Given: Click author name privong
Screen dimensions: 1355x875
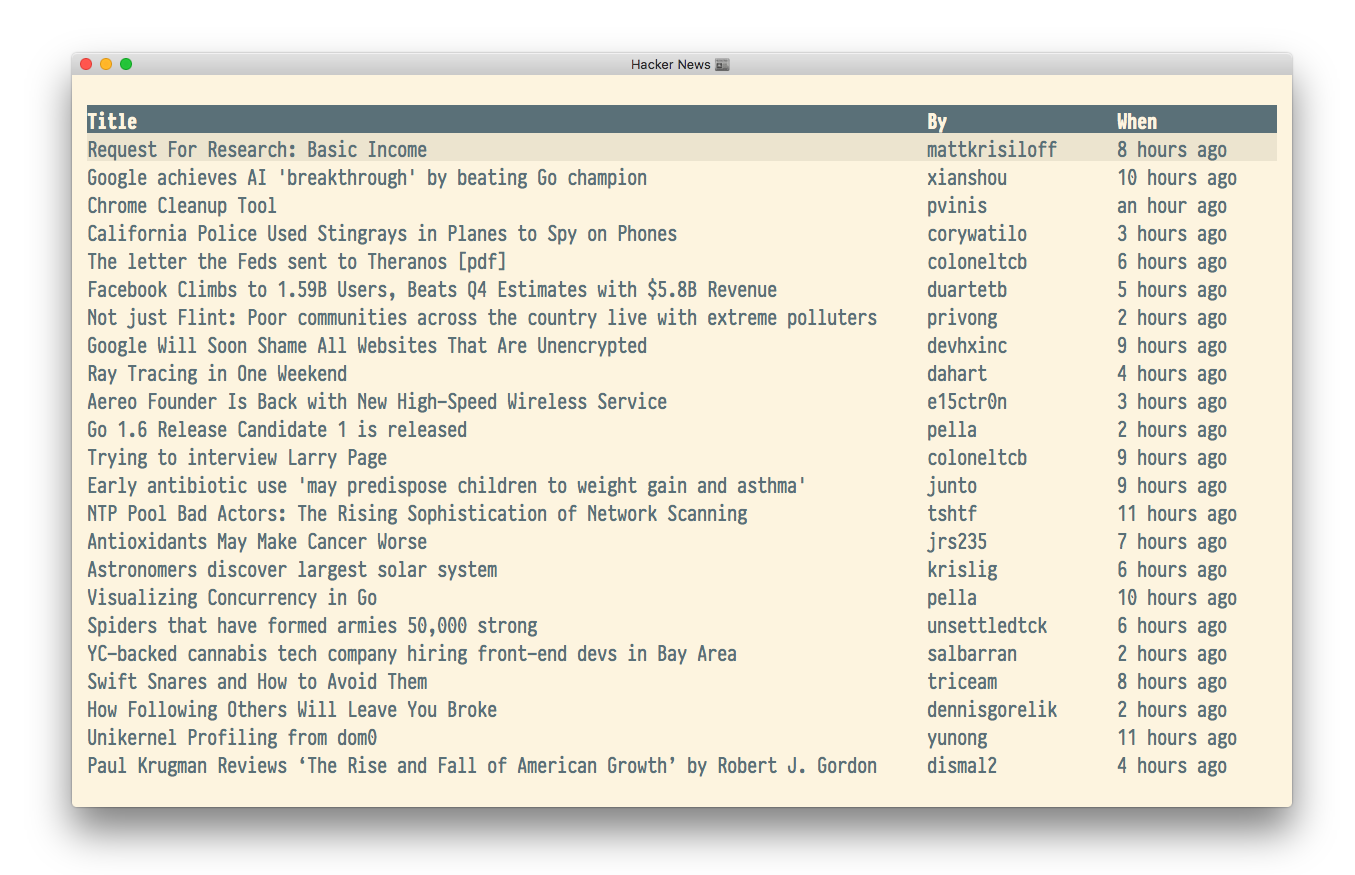Looking at the screenshot, I should 962,317.
